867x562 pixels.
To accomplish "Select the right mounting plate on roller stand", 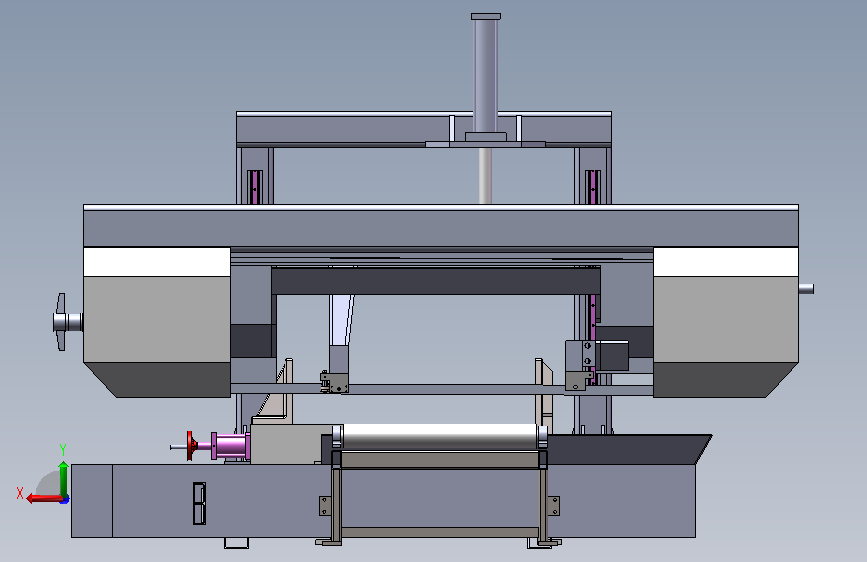I will point(553,506).
